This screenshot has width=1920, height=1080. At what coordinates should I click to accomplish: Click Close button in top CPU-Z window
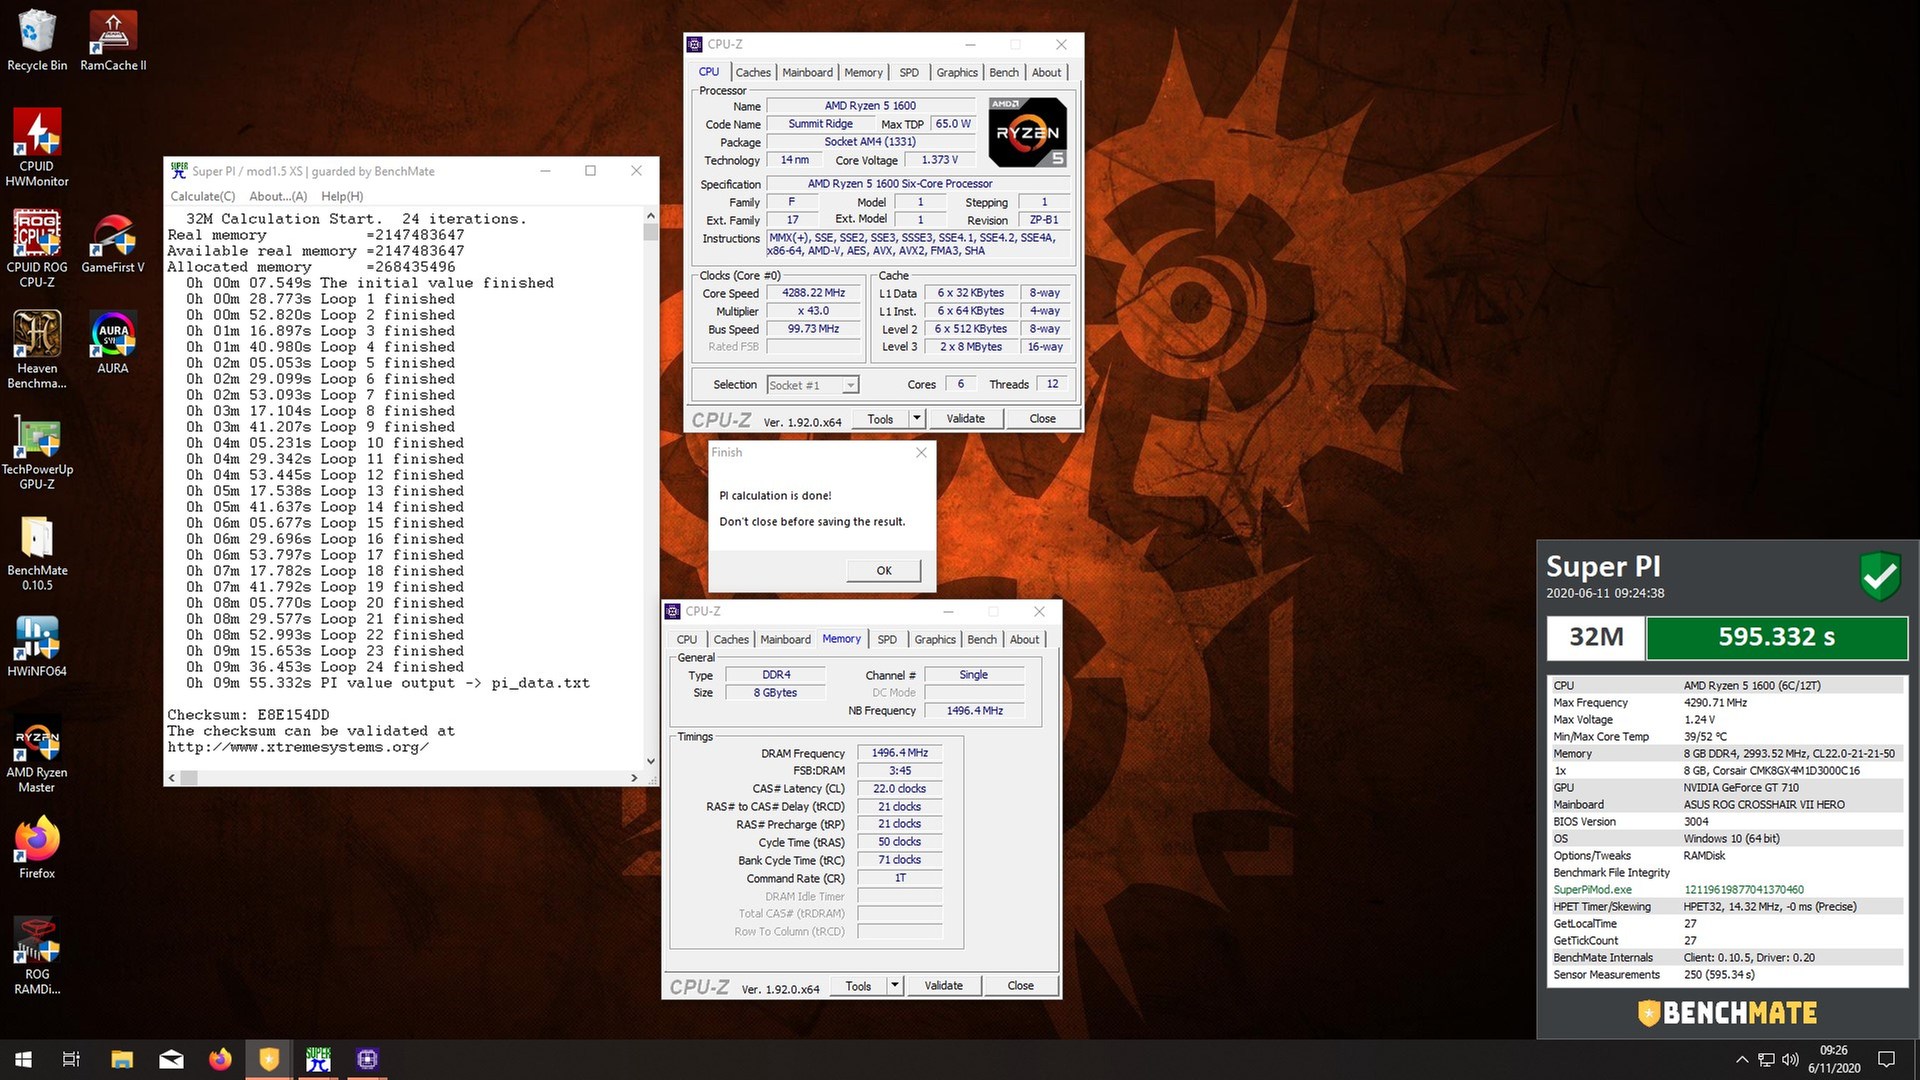point(1042,418)
